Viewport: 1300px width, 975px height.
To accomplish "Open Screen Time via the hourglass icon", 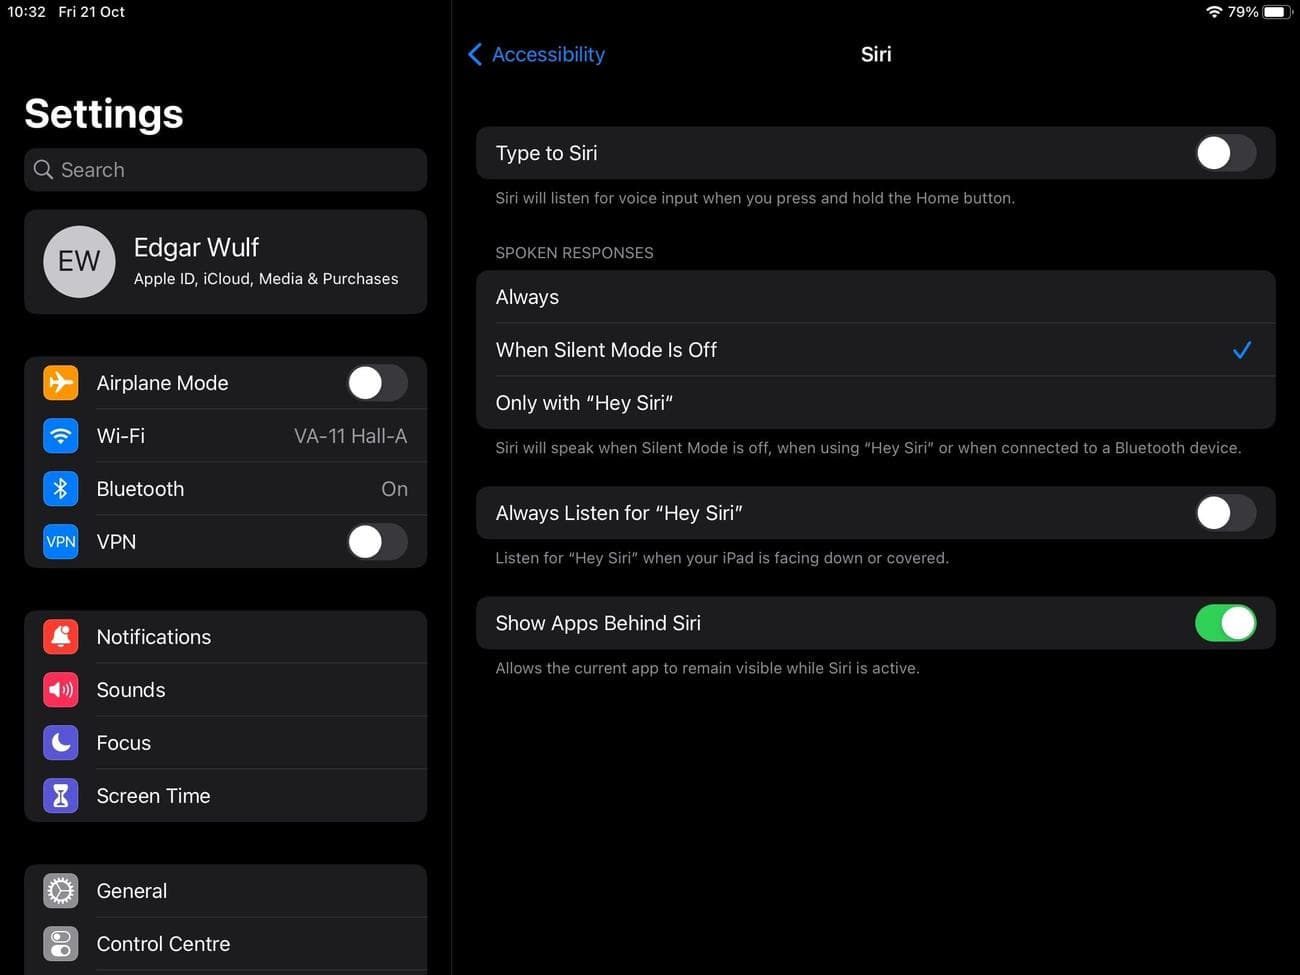I will tap(60, 795).
